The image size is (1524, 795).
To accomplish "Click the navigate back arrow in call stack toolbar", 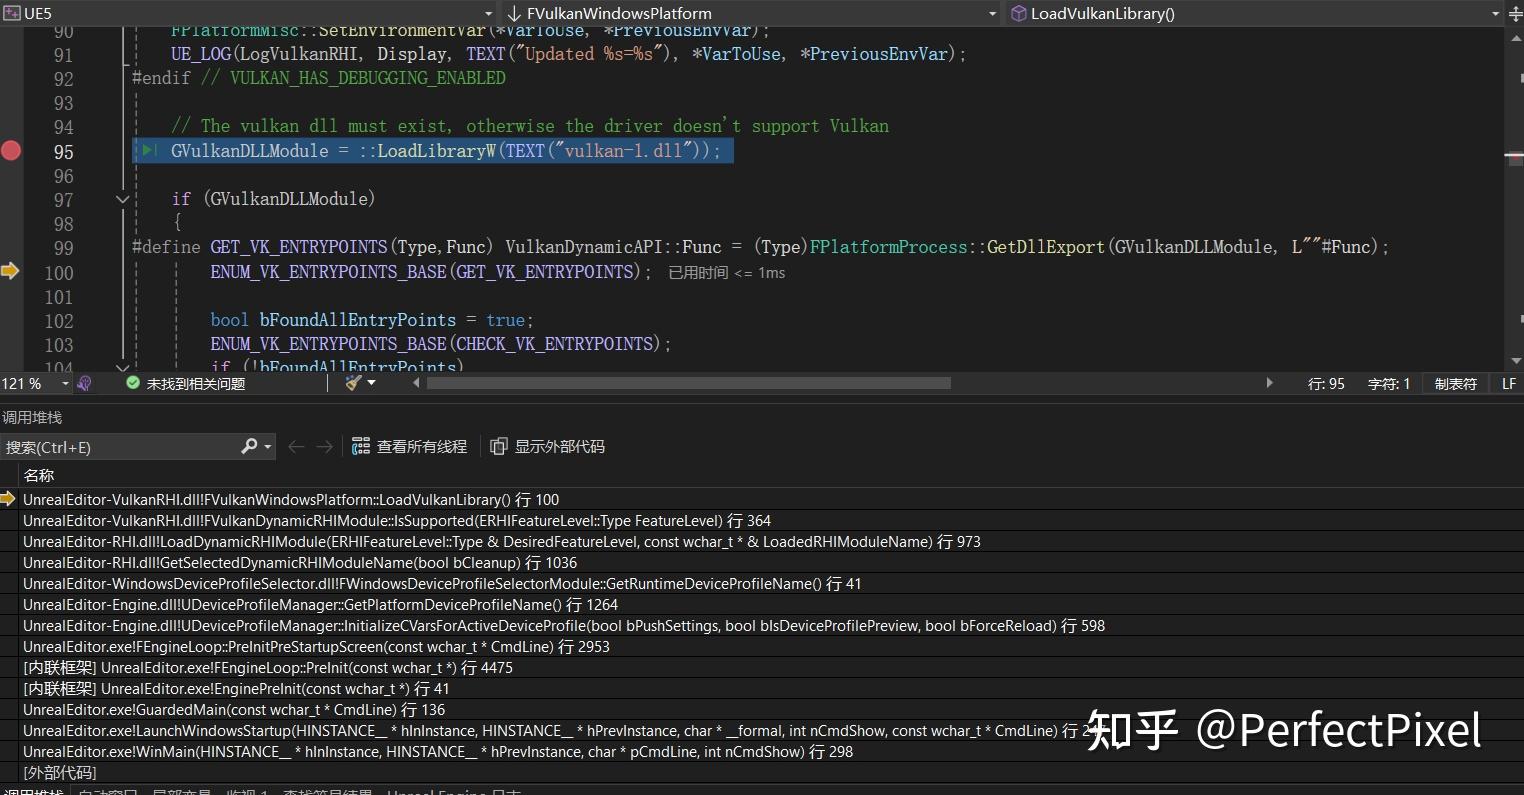I will point(296,446).
